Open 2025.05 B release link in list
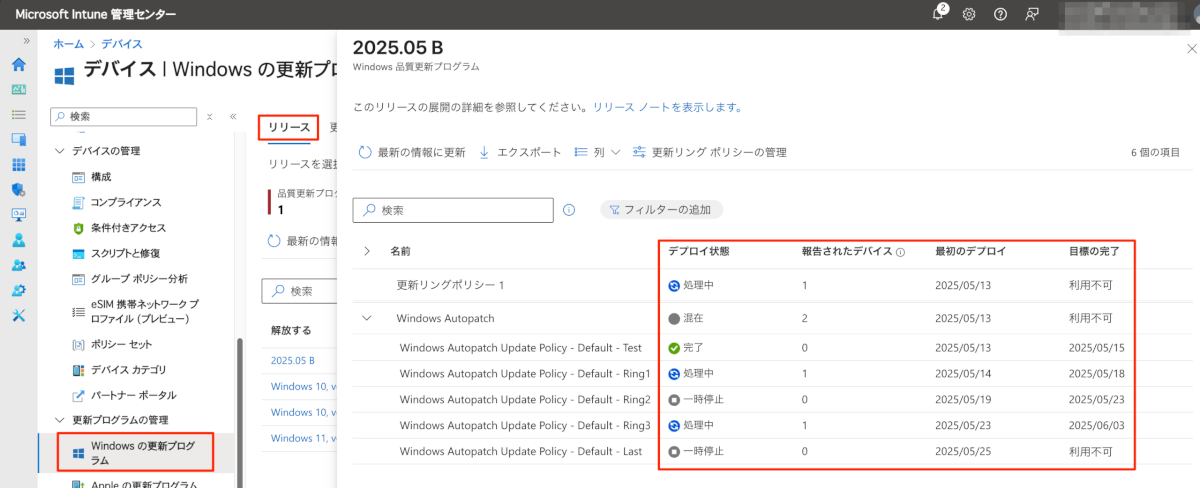1200x488 pixels. point(293,360)
